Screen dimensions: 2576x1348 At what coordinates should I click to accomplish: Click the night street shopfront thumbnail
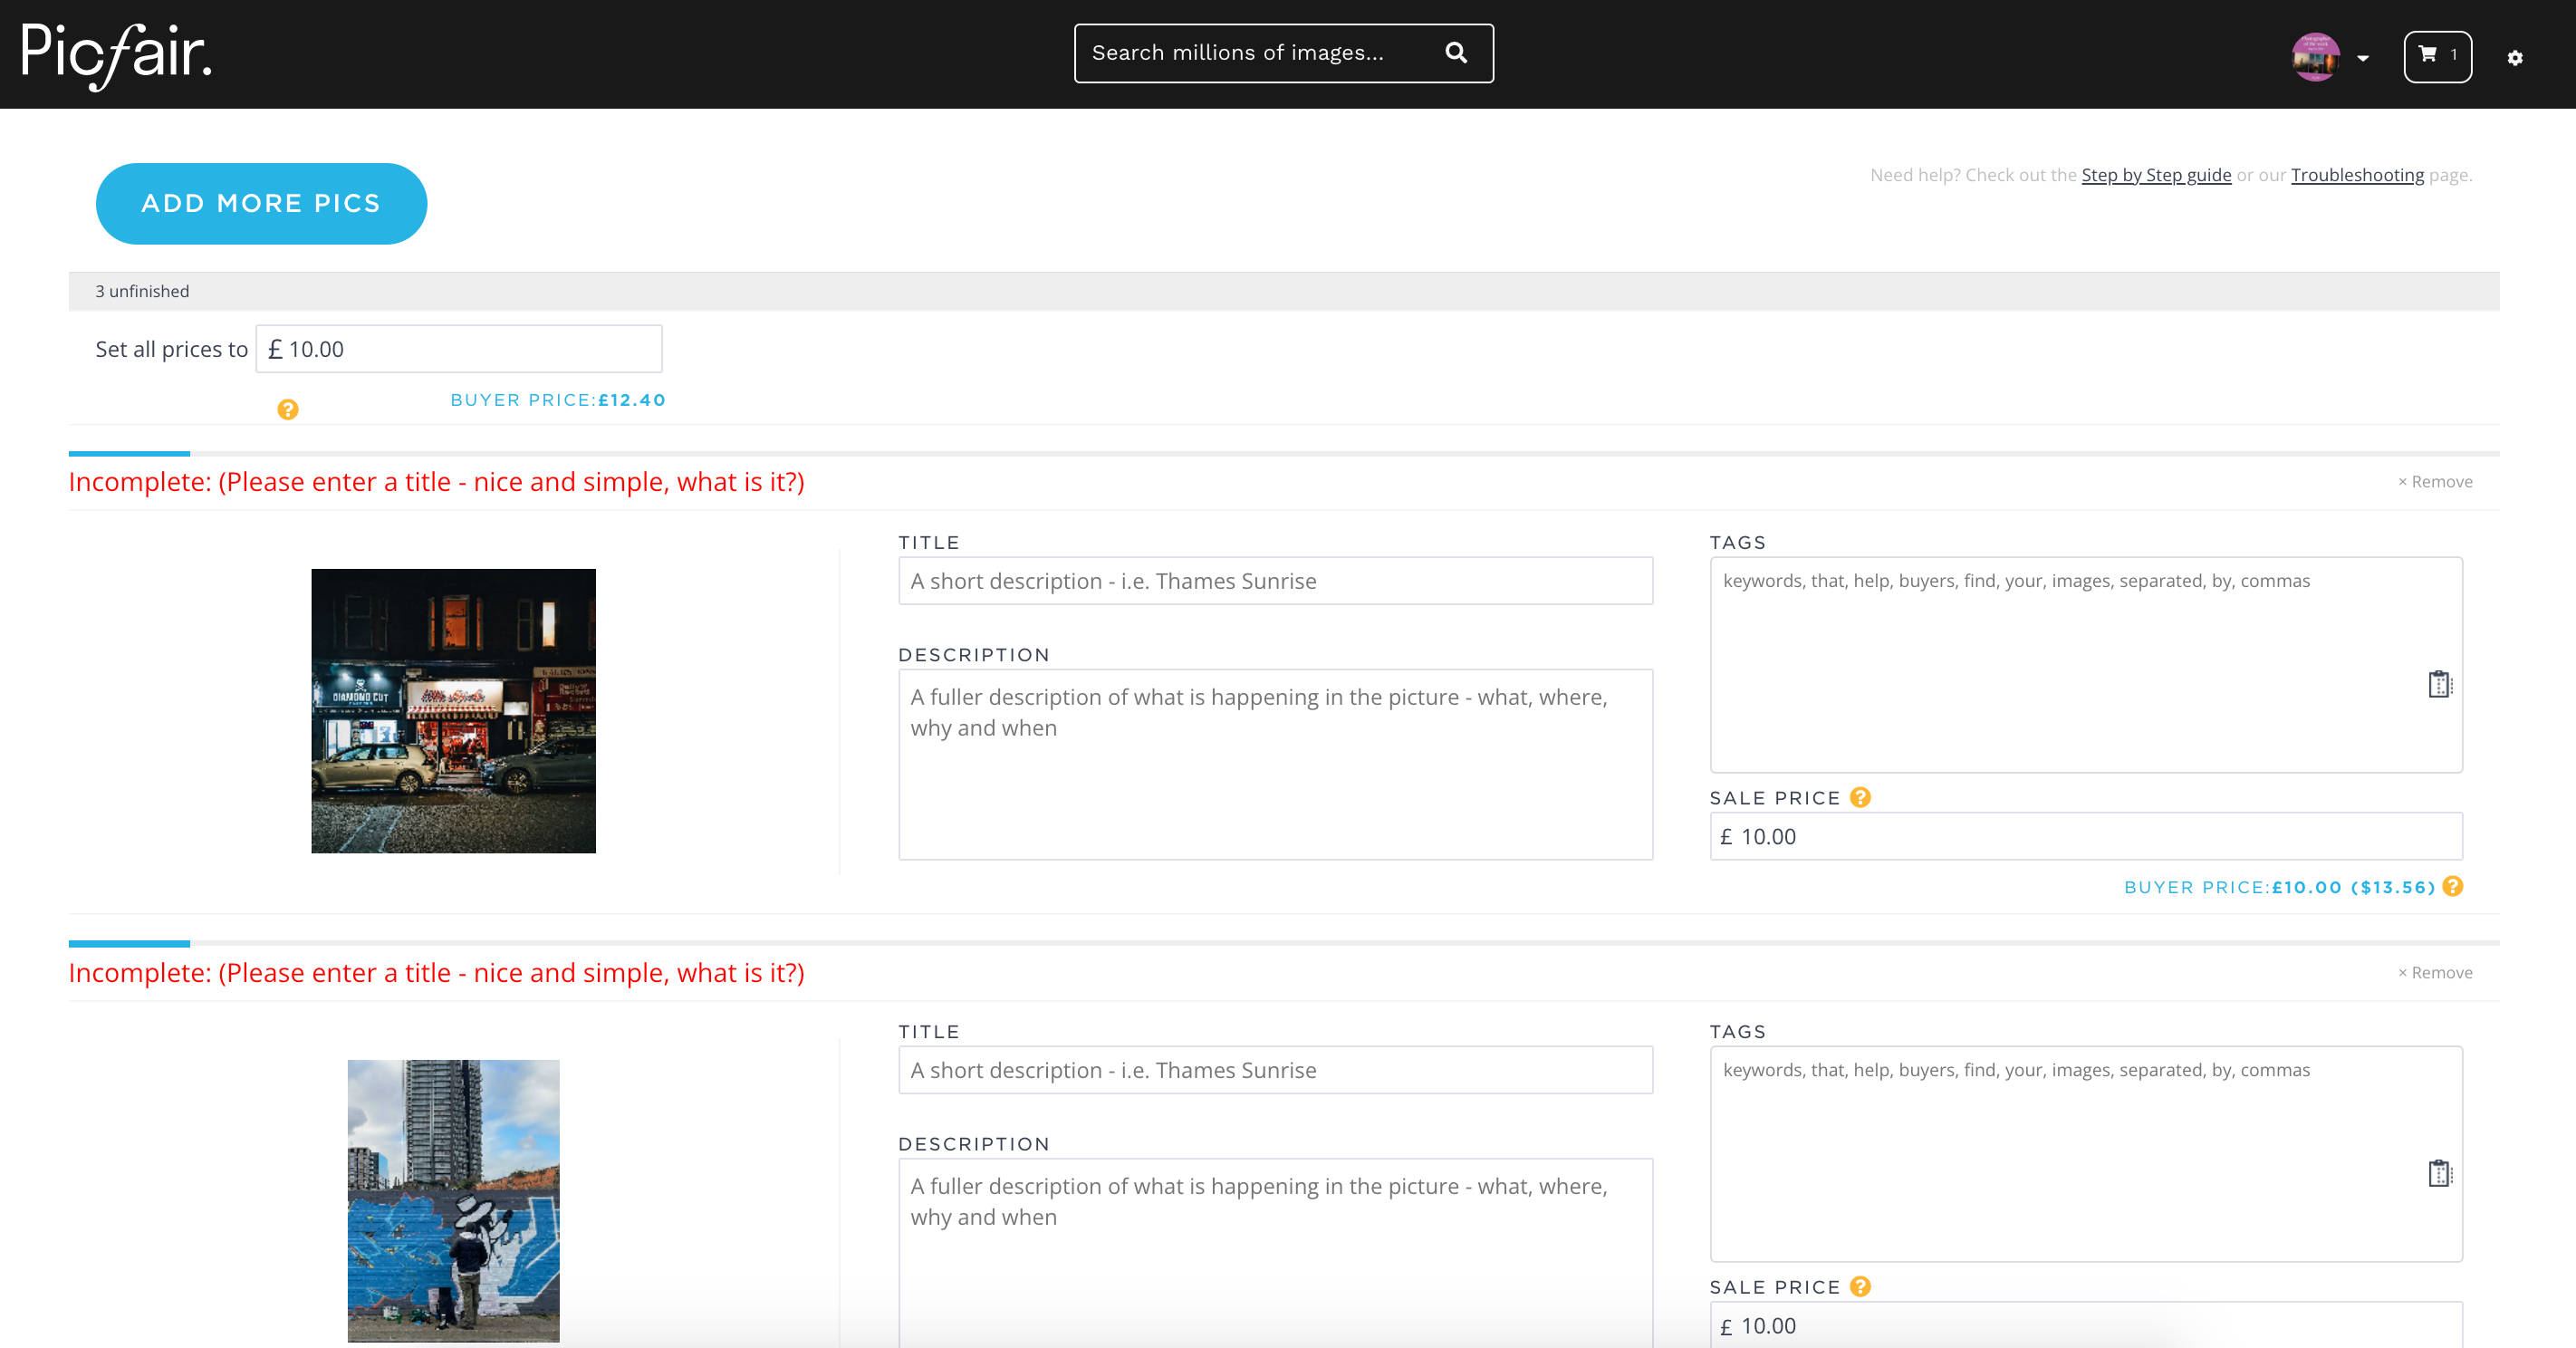point(453,711)
